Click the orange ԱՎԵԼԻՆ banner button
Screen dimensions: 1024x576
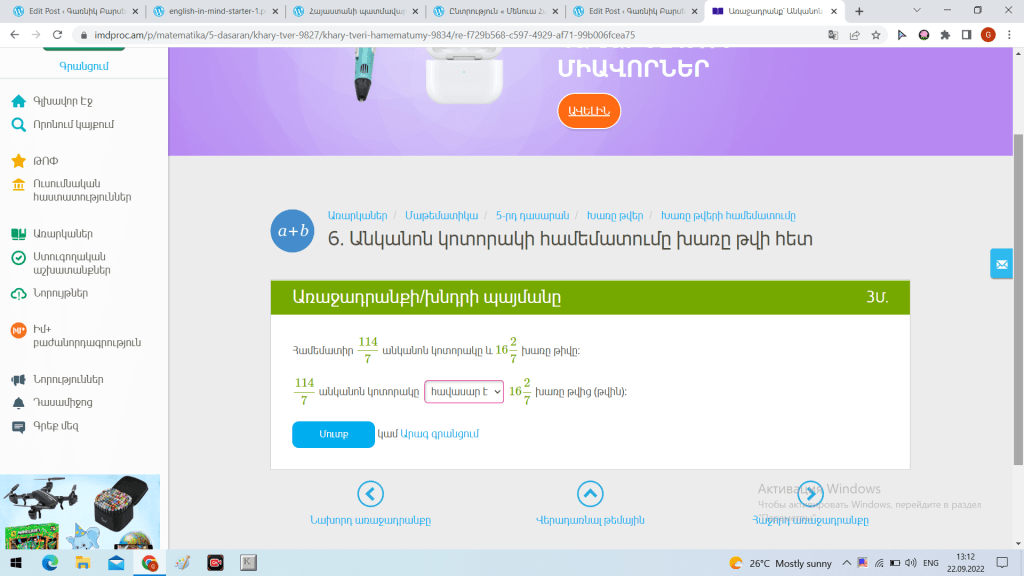pos(589,111)
